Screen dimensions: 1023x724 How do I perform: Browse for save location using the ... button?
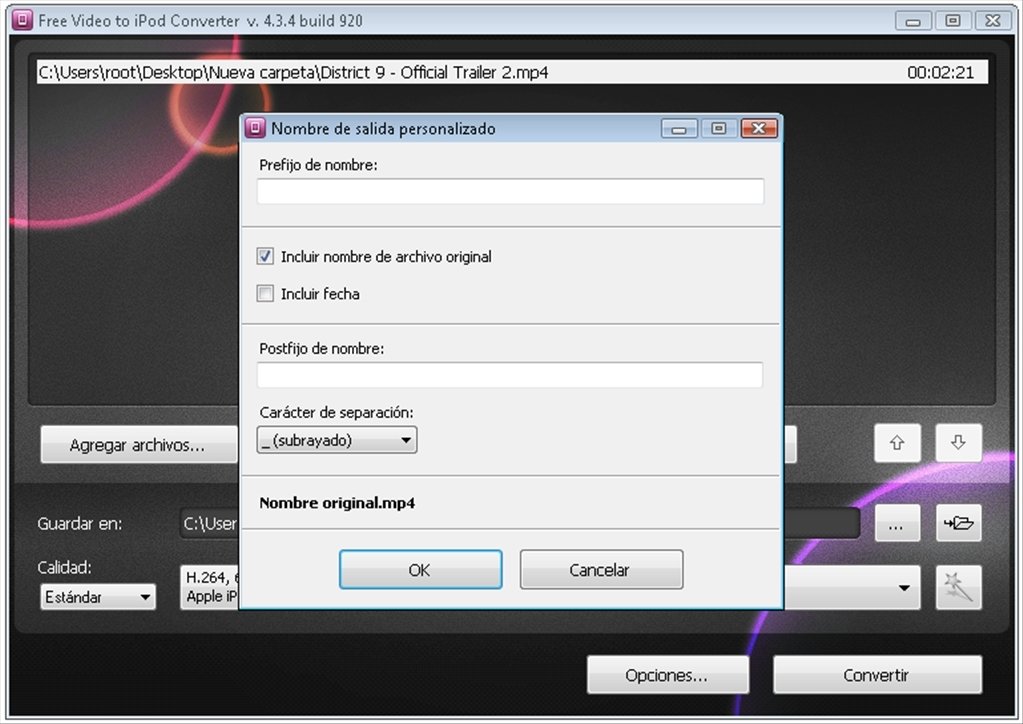[897, 523]
